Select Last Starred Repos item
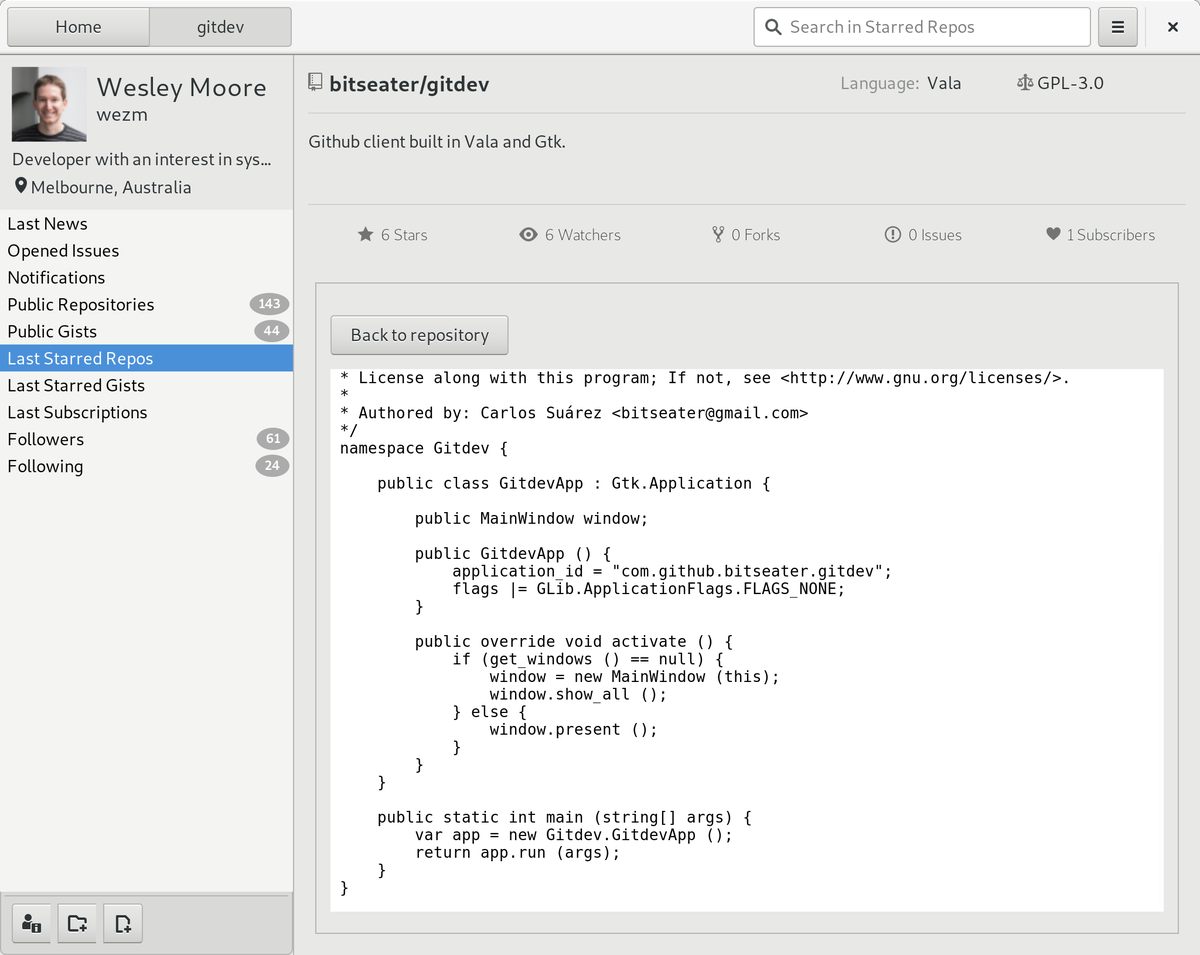This screenshot has height=955, width=1200. 146,359
